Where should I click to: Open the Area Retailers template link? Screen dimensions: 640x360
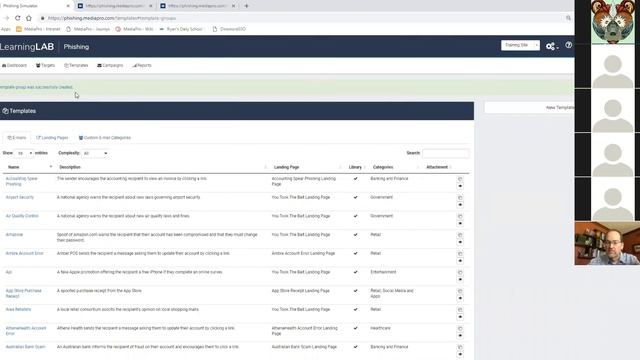pyautogui.click(x=18, y=310)
